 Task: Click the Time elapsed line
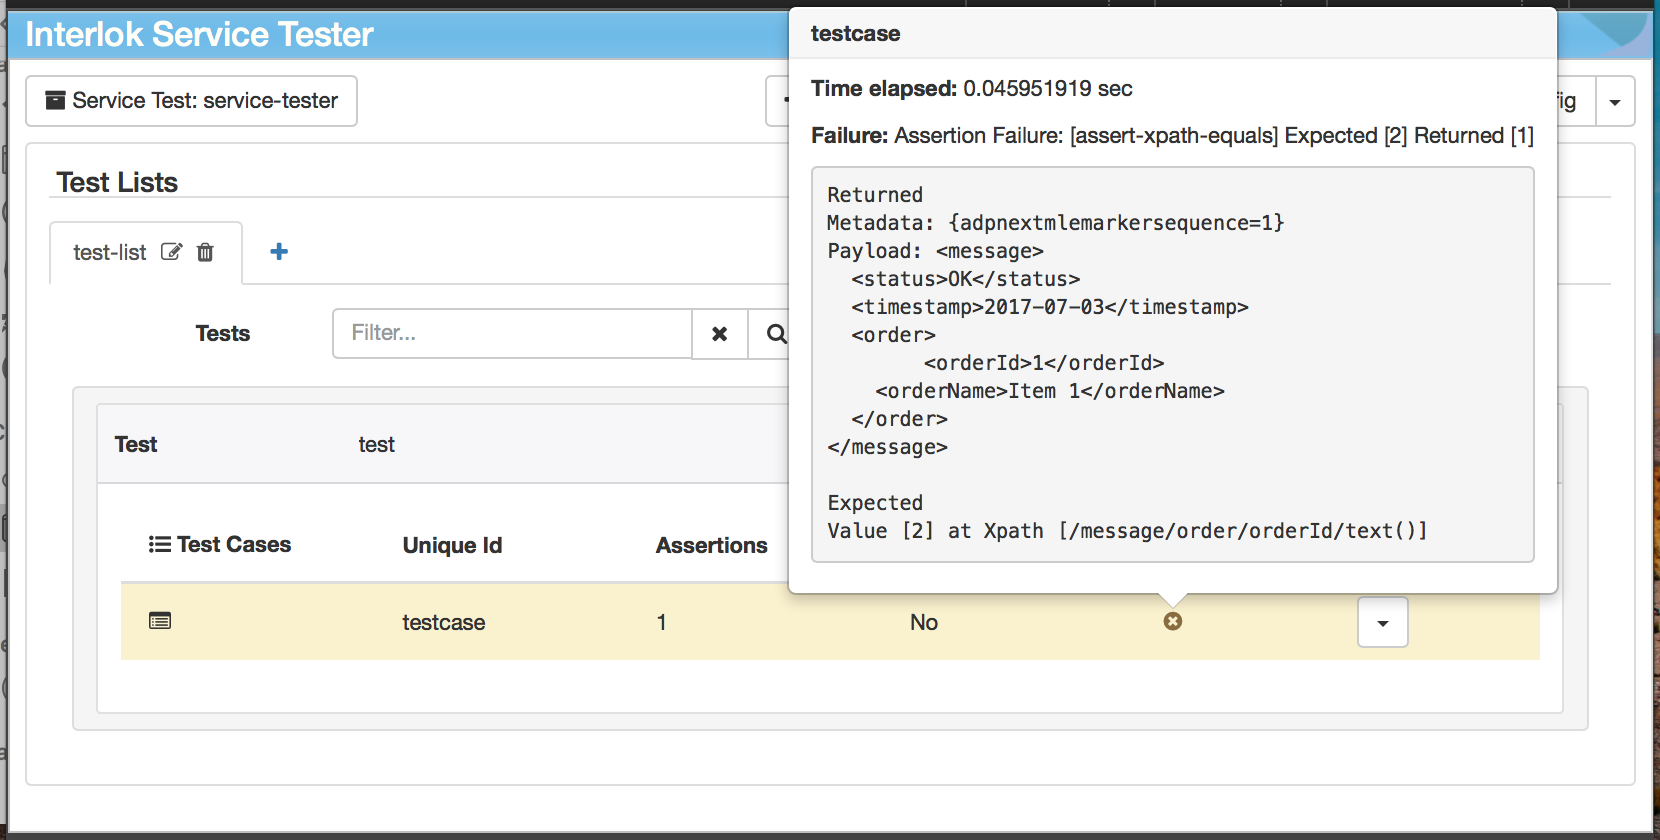click(971, 88)
